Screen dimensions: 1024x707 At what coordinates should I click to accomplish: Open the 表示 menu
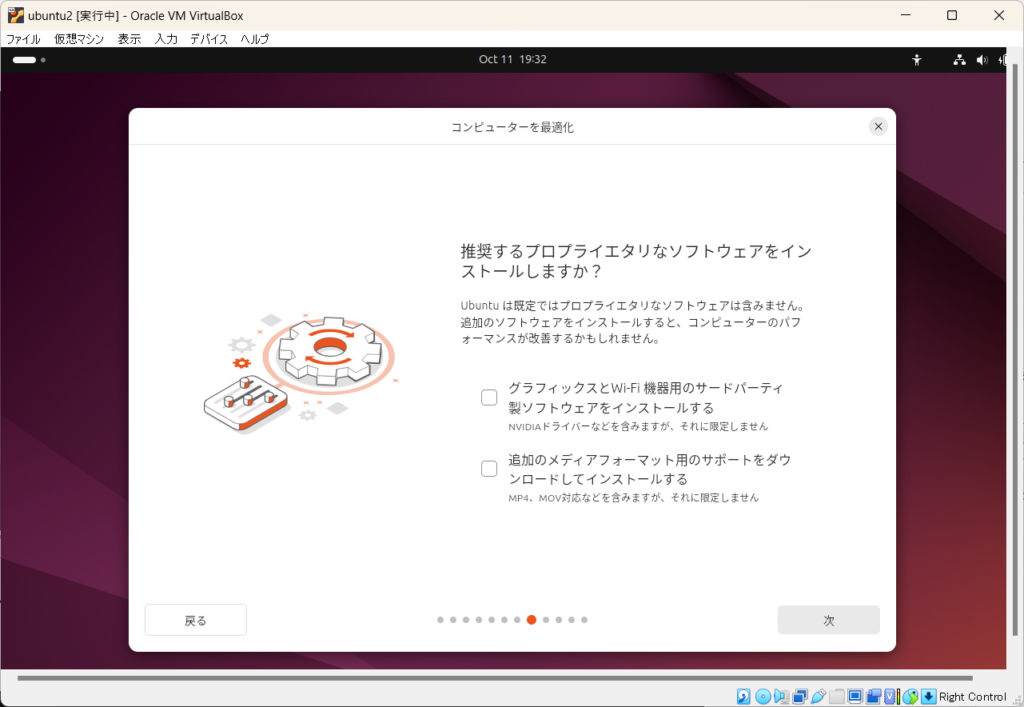click(x=129, y=39)
